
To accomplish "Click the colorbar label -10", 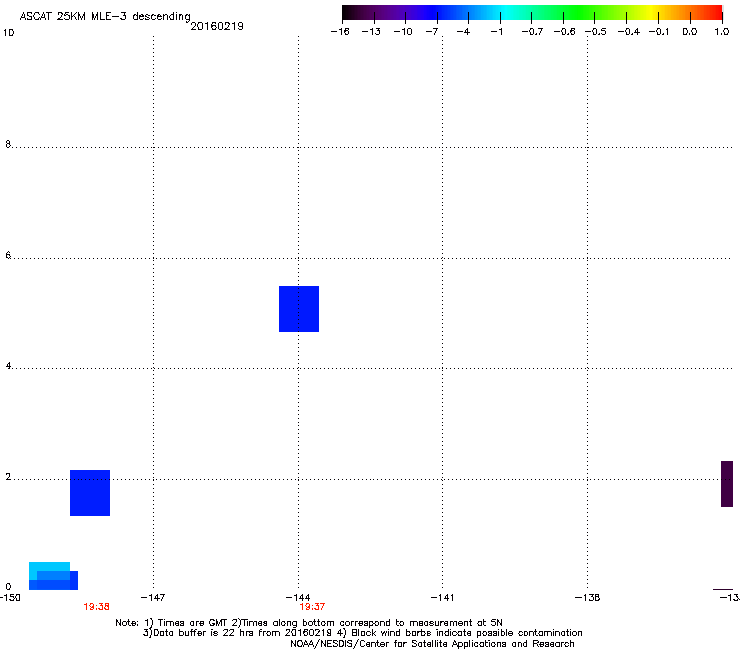I will coord(403,32).
